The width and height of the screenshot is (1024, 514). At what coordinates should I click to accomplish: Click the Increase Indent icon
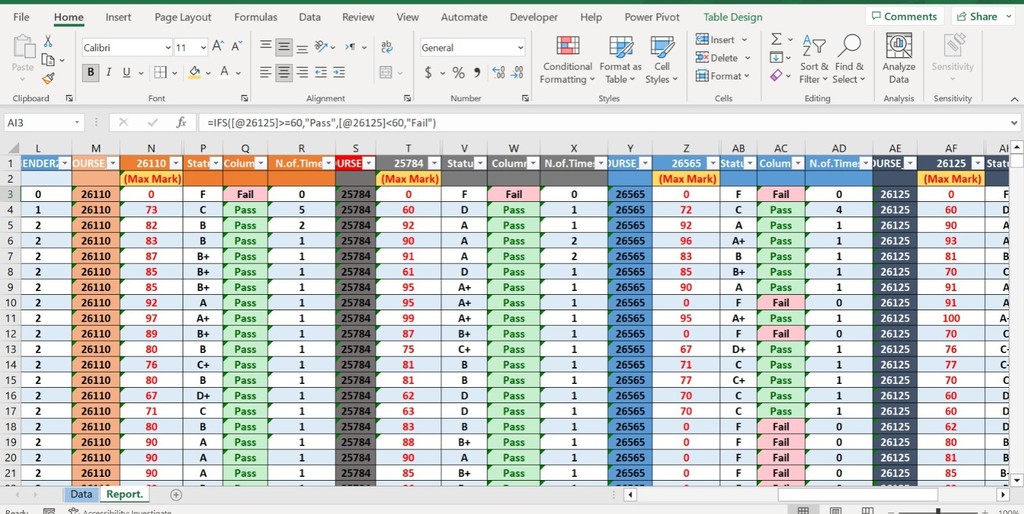[x=339, y=72]
